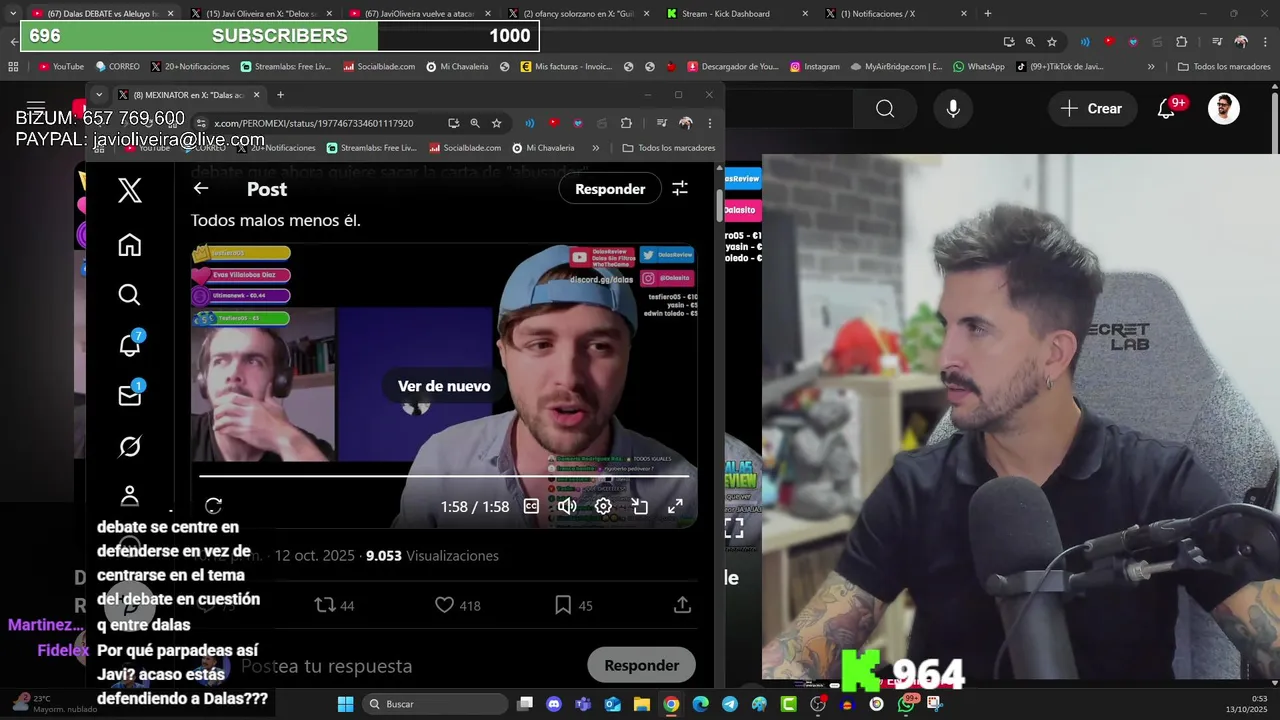The height and width of the screenshot is (720, 1280).
Task: Replay video with Ver de nuevo
Action: (444, 386)
